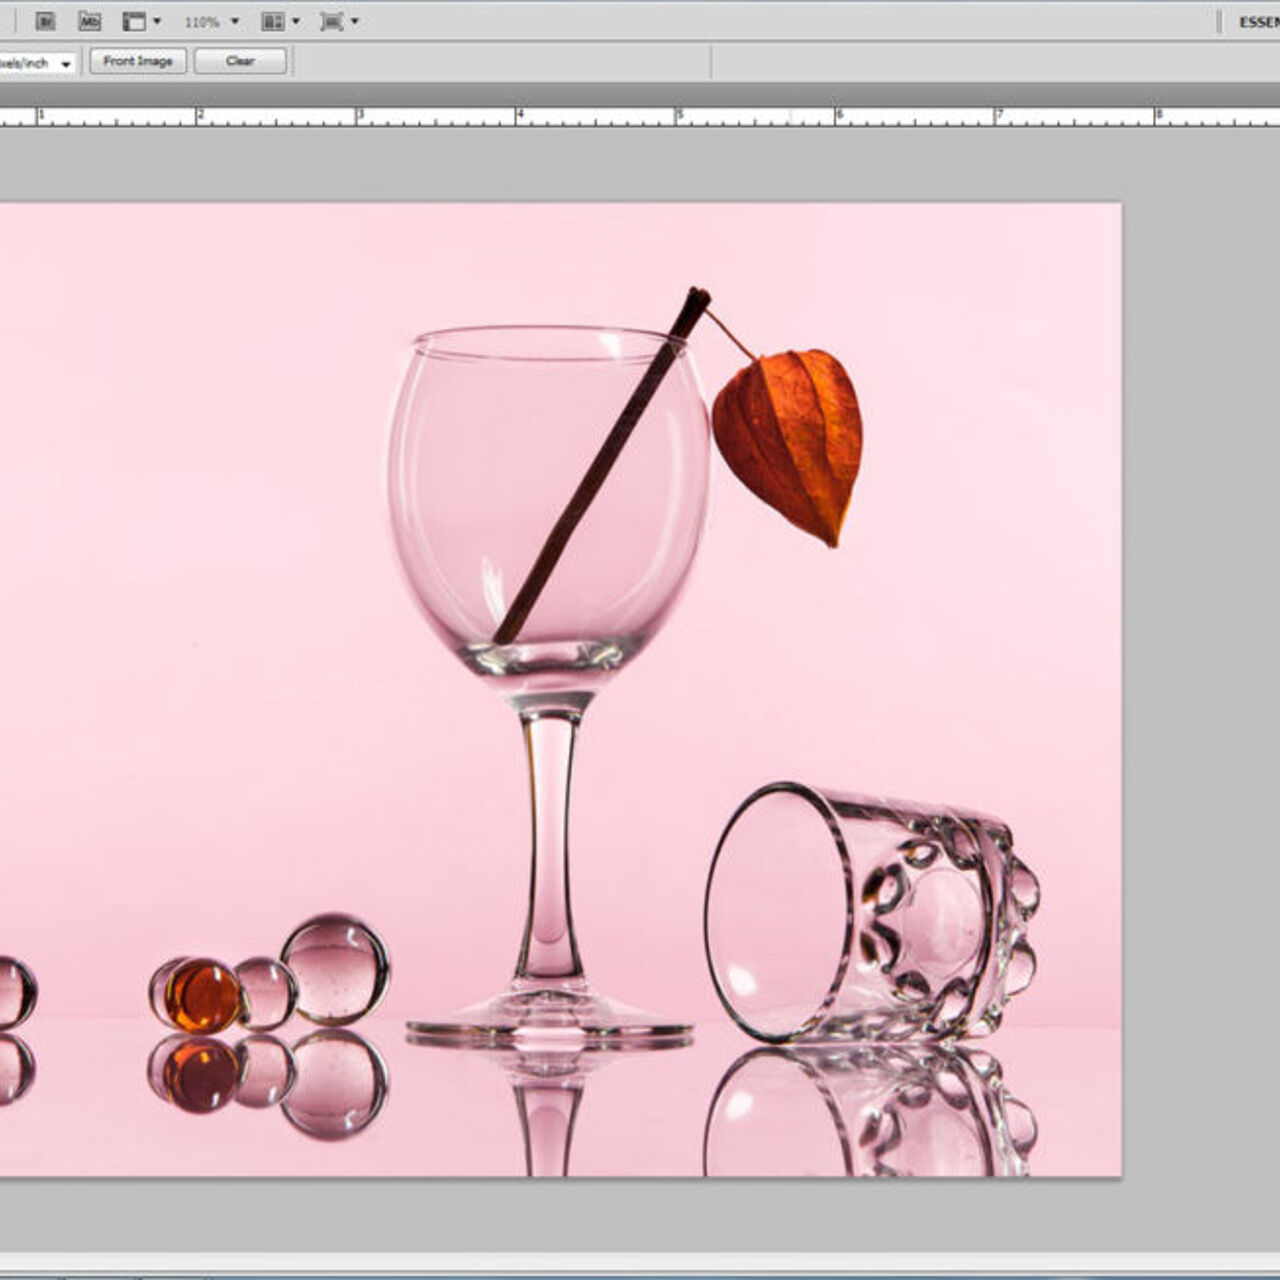Expand the Screen Mode dropdown arrow

coord(354,21)
